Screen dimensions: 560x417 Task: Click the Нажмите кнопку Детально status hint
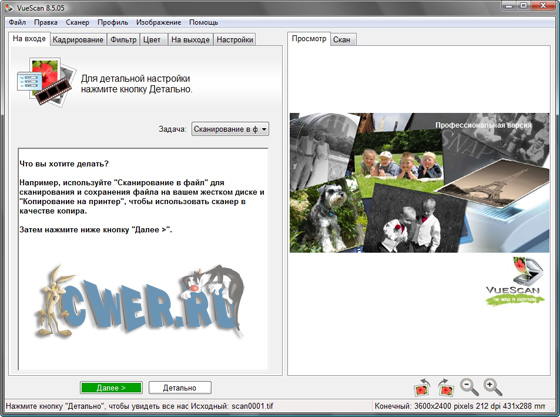97,406
